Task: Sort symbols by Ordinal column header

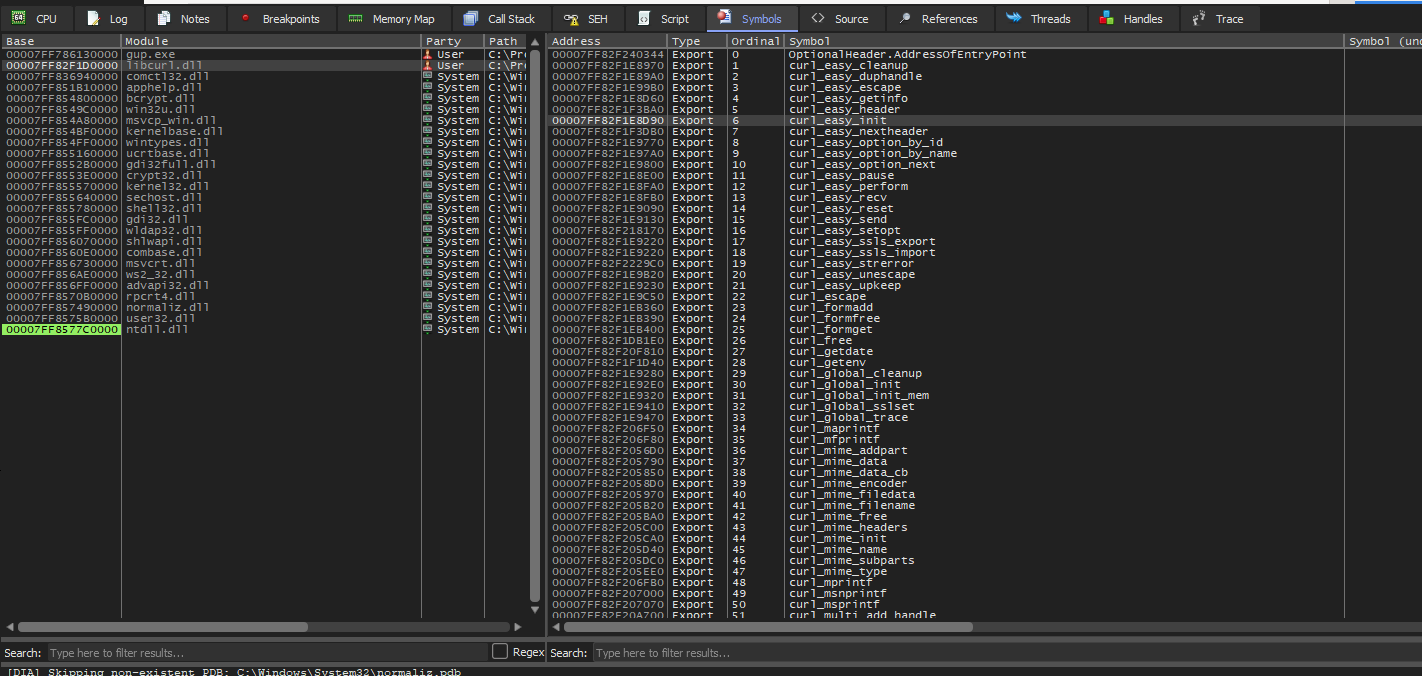Action: [x=755, y=41]
